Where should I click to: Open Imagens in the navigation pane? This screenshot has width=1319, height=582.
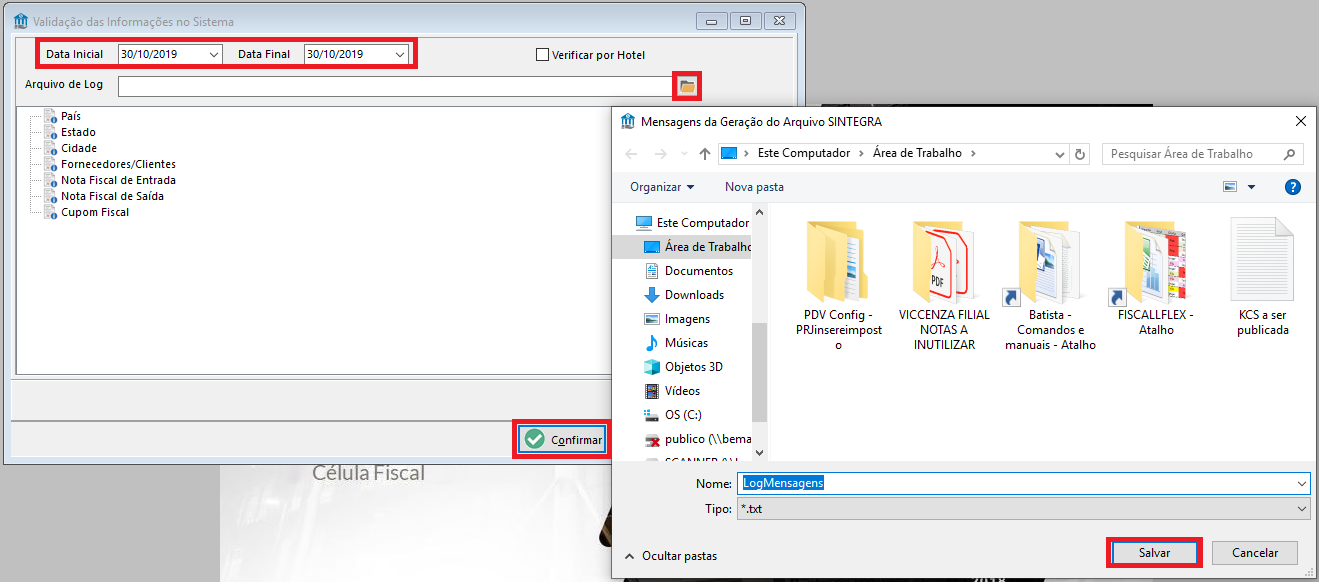[687, 319]
